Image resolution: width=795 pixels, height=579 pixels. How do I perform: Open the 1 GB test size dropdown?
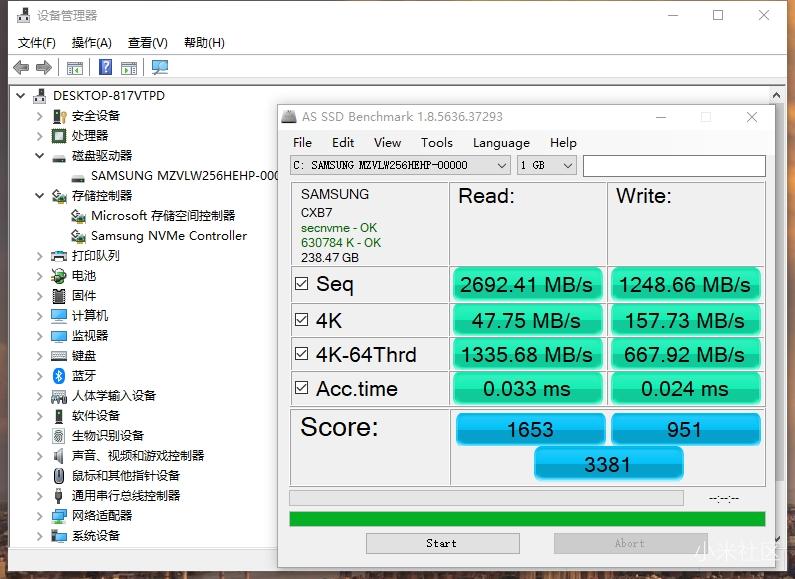coord(546,165)
